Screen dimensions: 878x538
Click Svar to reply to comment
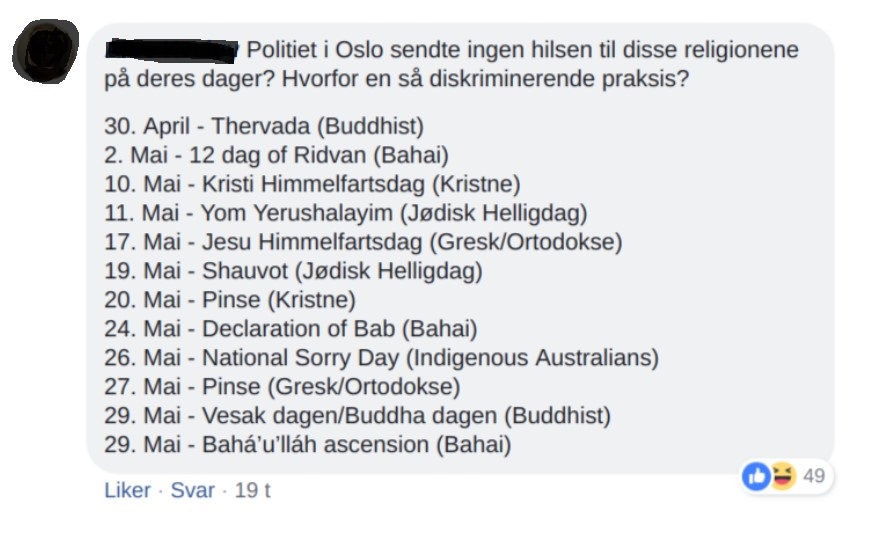192,491
